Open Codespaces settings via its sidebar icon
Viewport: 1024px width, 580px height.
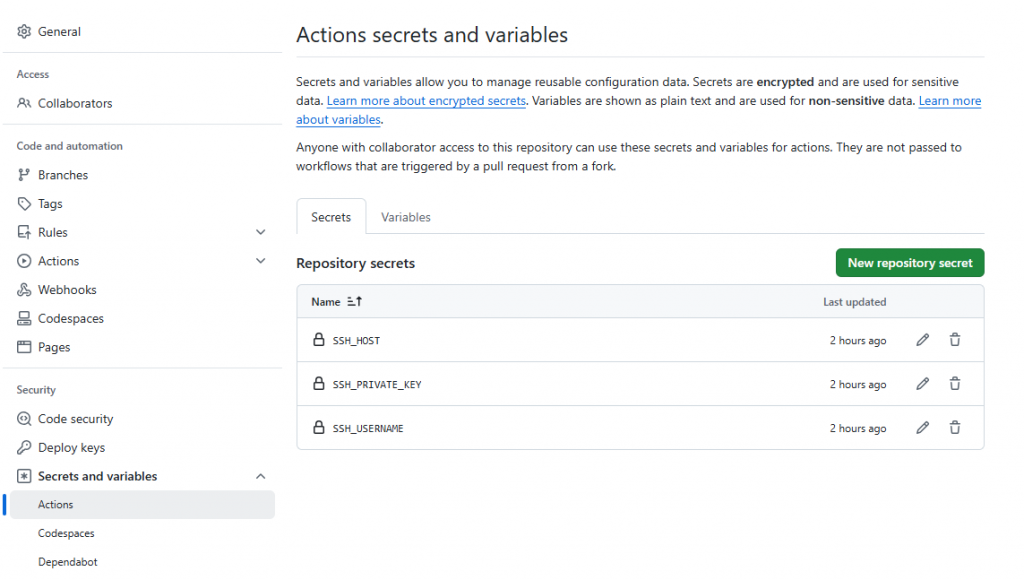(x=21, y=318)
